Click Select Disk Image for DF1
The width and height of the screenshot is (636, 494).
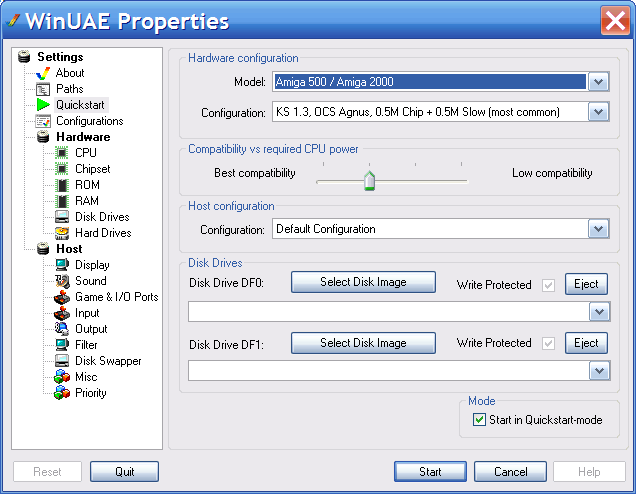tap(363, 343)
